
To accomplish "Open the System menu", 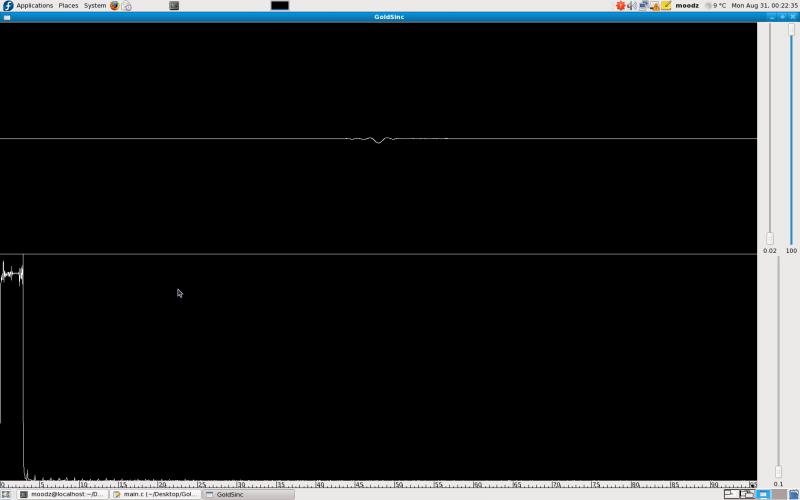I will pos(95,6).
